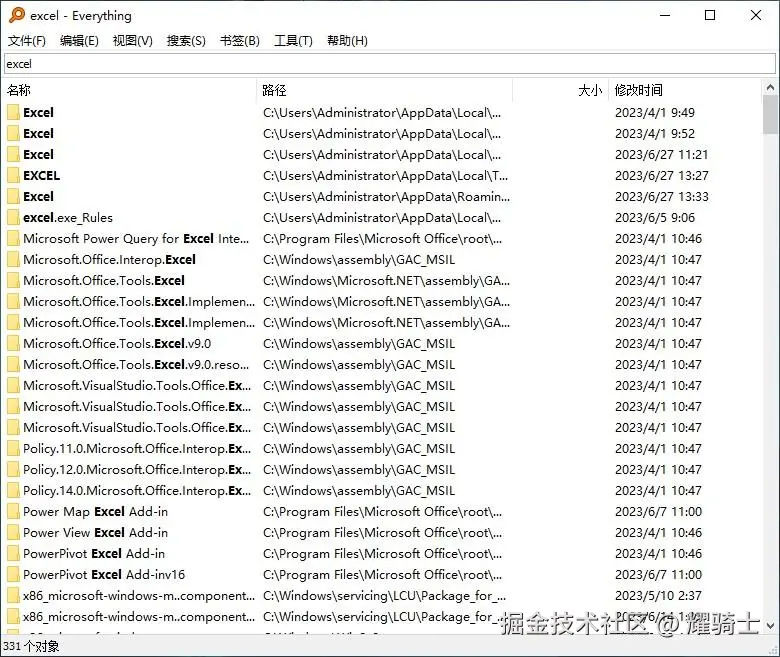Open the 工具(T) menu
The height and width of the screenshot is (657, 780).
[x=293, y=41]
